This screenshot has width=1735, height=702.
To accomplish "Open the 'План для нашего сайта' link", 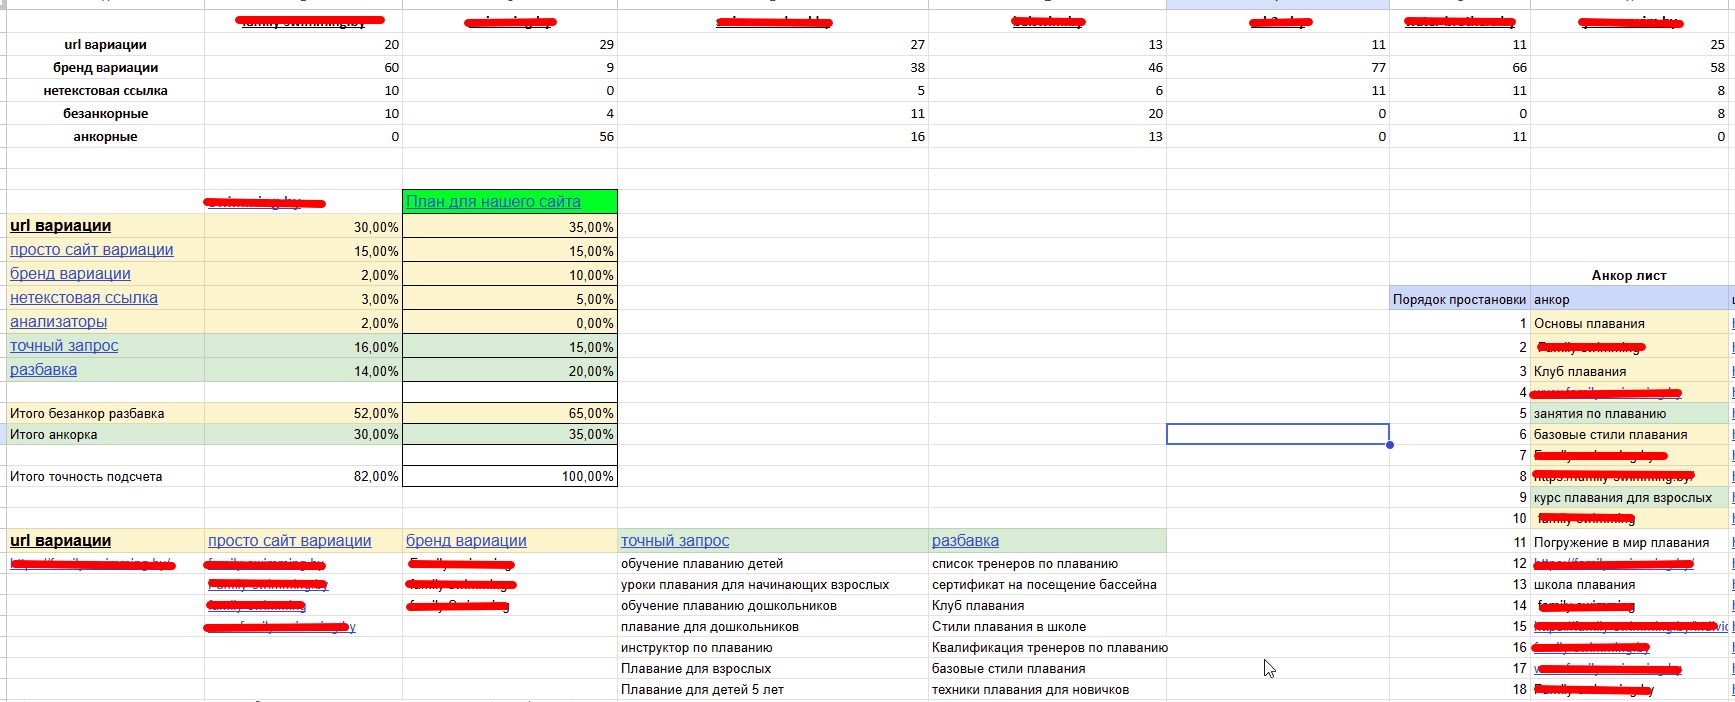I will 493,202.
